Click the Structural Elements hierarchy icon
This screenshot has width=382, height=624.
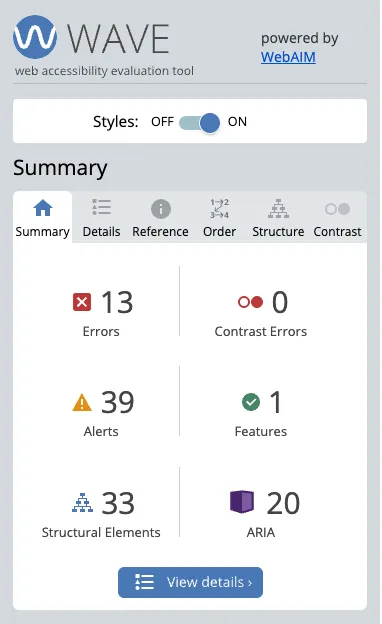[x=82, y=503]
